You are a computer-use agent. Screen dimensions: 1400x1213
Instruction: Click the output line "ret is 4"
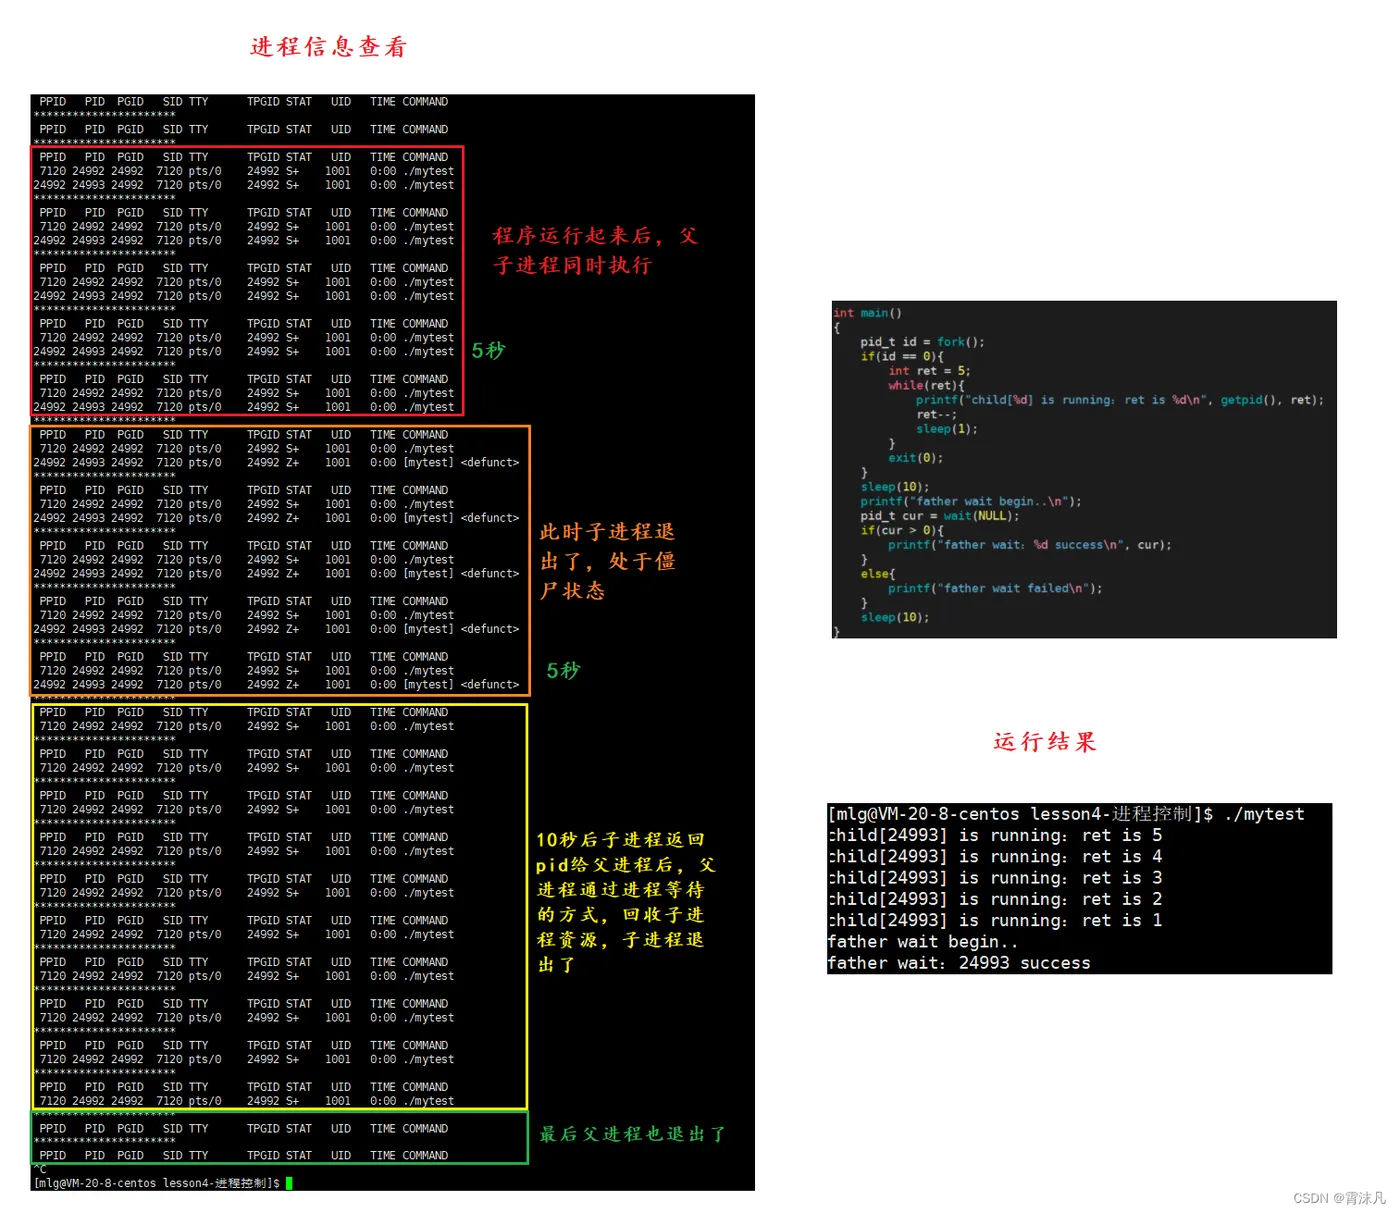(995, 857)
